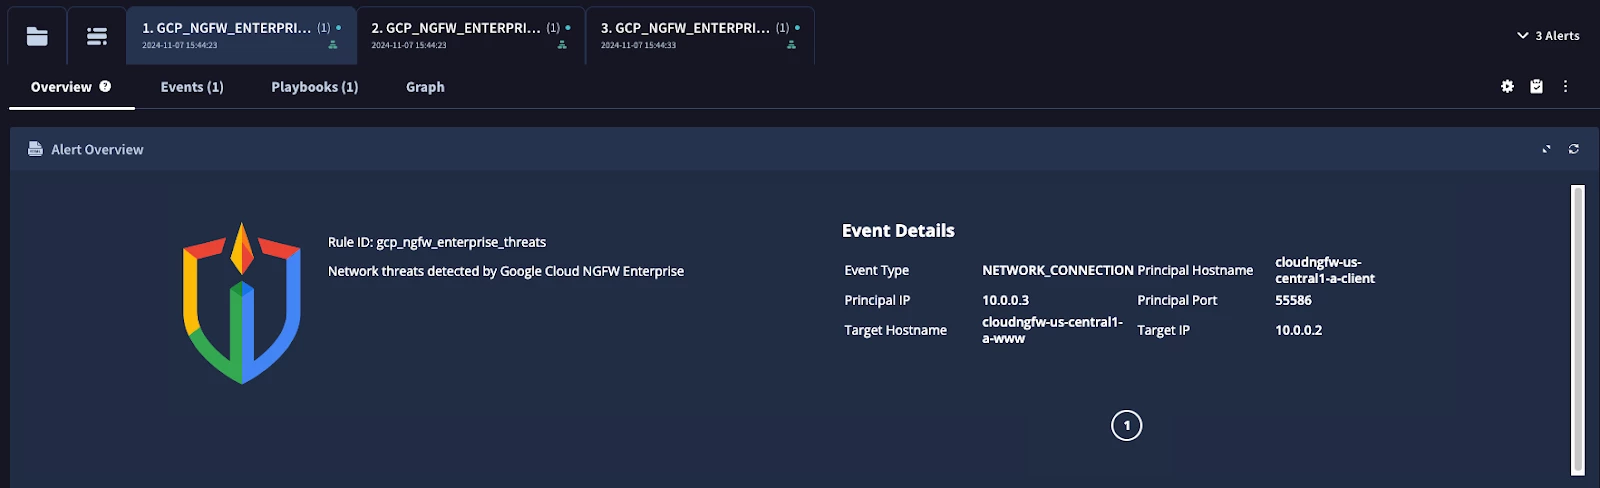Click the entity icon on alert tab 2
Viewport: 1600px width, 488px height.
tap(562, 45)
